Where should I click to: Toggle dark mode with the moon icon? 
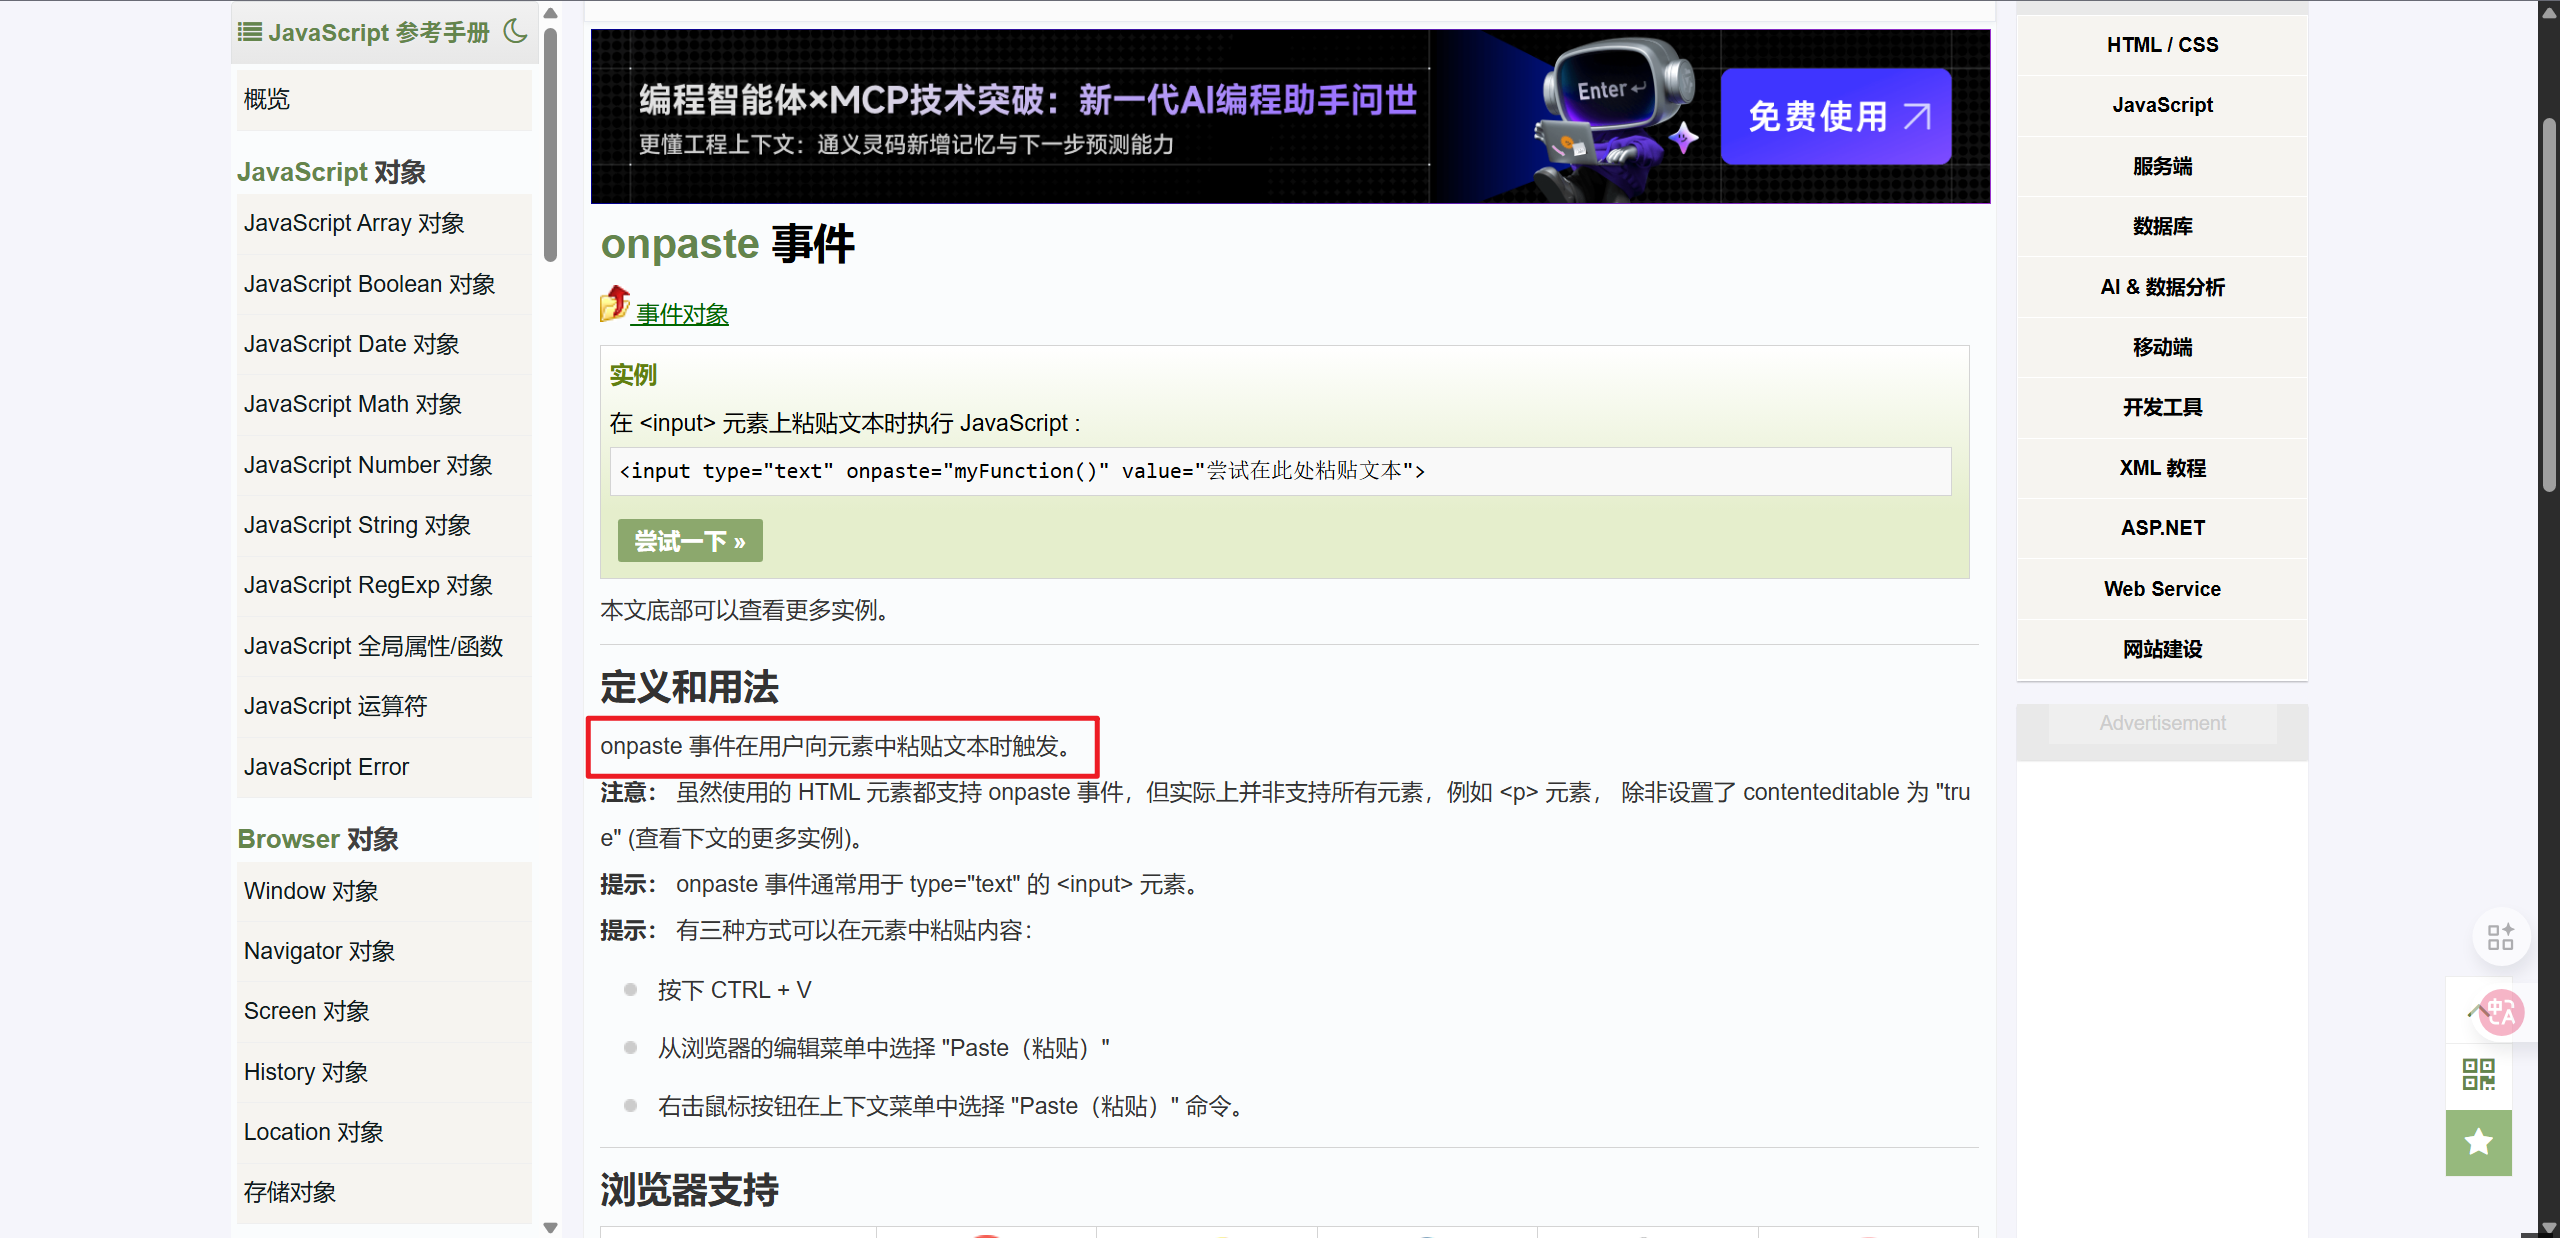point(515,32)
